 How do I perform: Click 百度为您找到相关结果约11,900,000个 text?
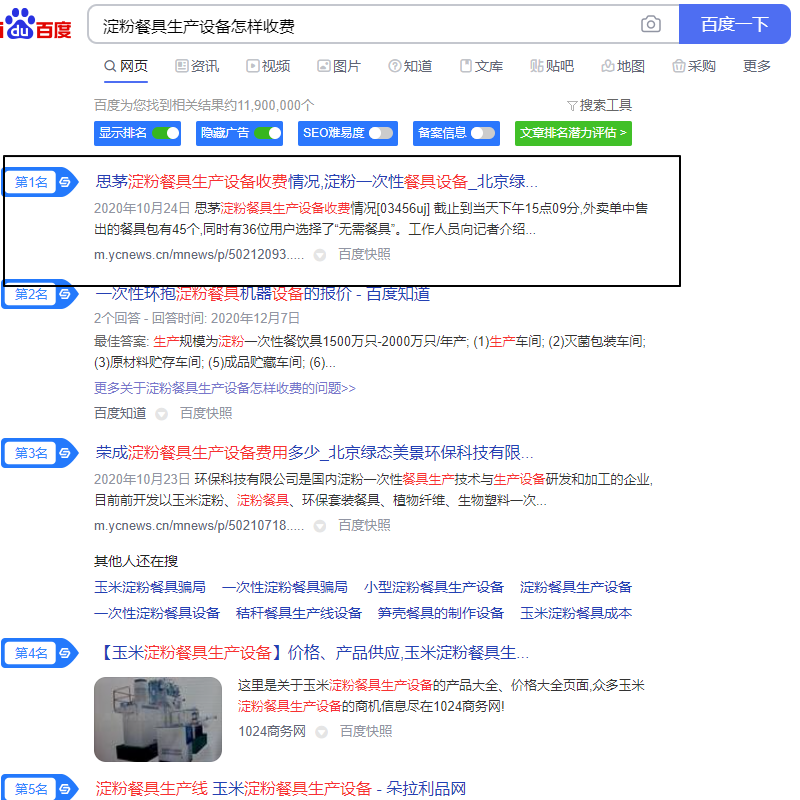[x=204, y=106]
